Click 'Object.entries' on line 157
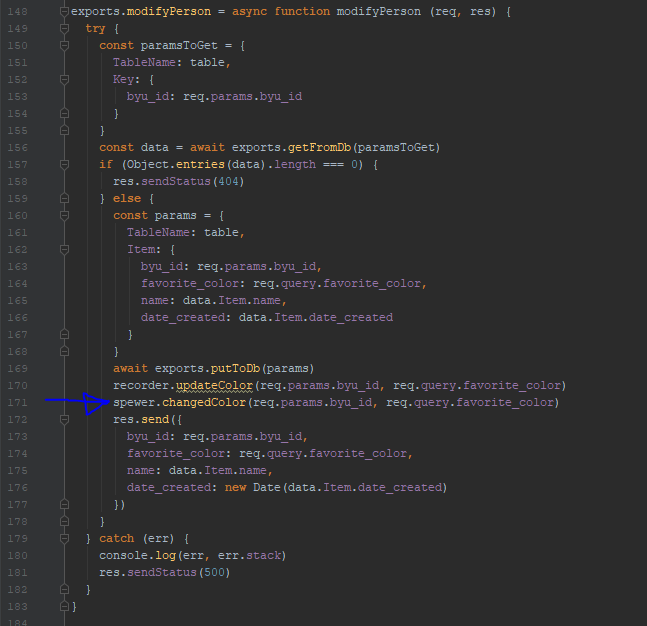Screen dimensions: 647x626 pyautogui.click(x=176, y=164)
